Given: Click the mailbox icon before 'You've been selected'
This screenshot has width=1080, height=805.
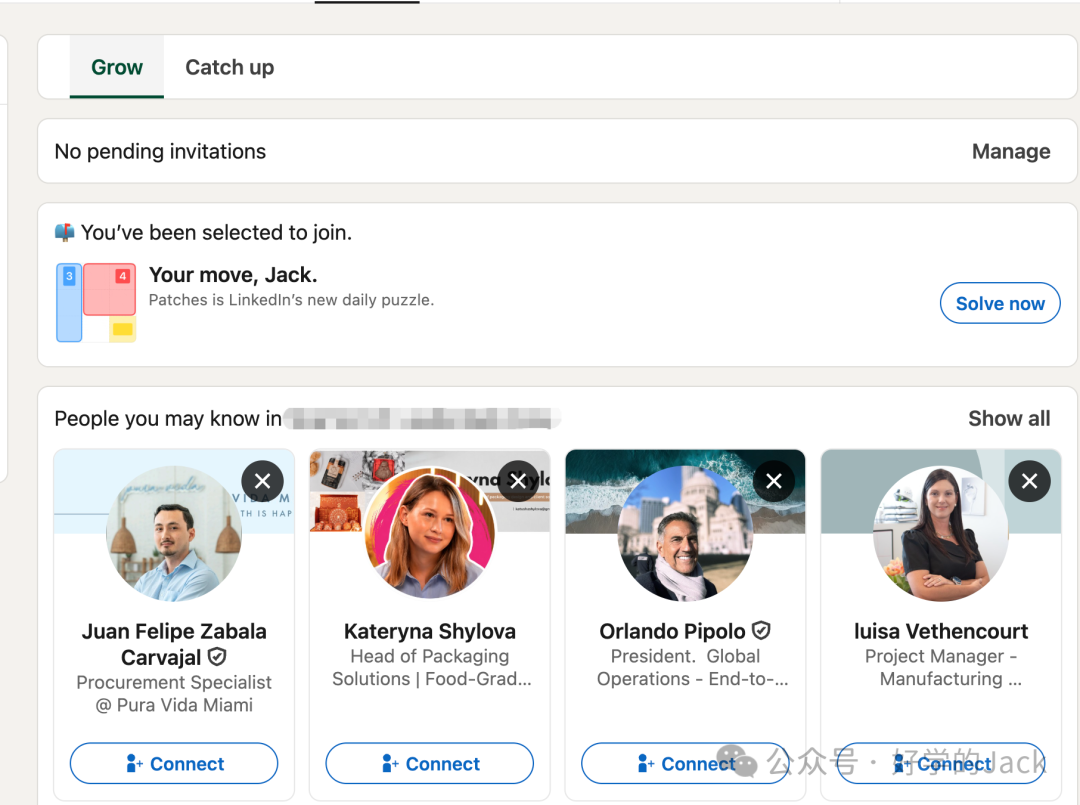Looking at the screenshot, I should [65, 233].
